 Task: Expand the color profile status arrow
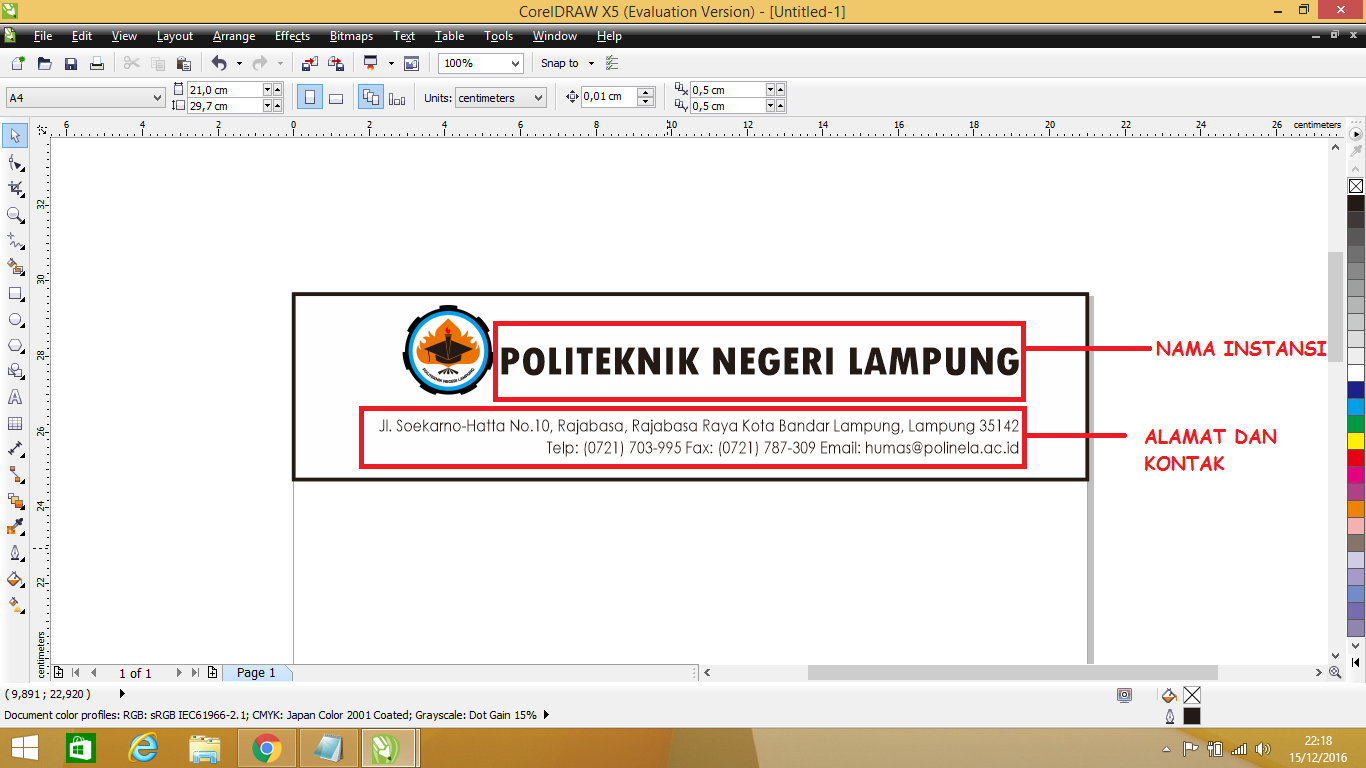[x=546, y=715]
